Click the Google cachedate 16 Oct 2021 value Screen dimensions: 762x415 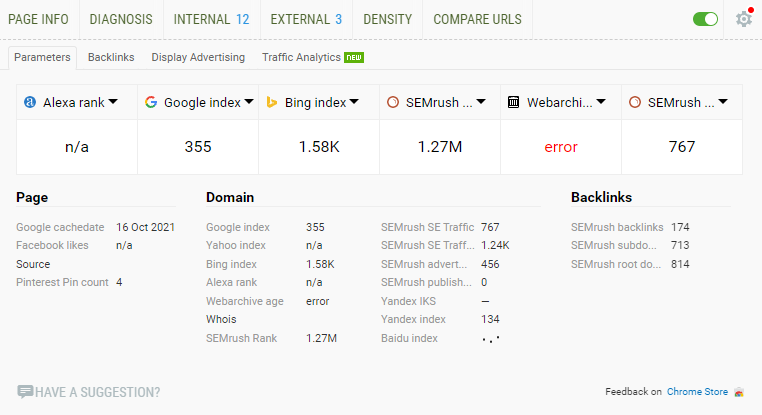145,227
